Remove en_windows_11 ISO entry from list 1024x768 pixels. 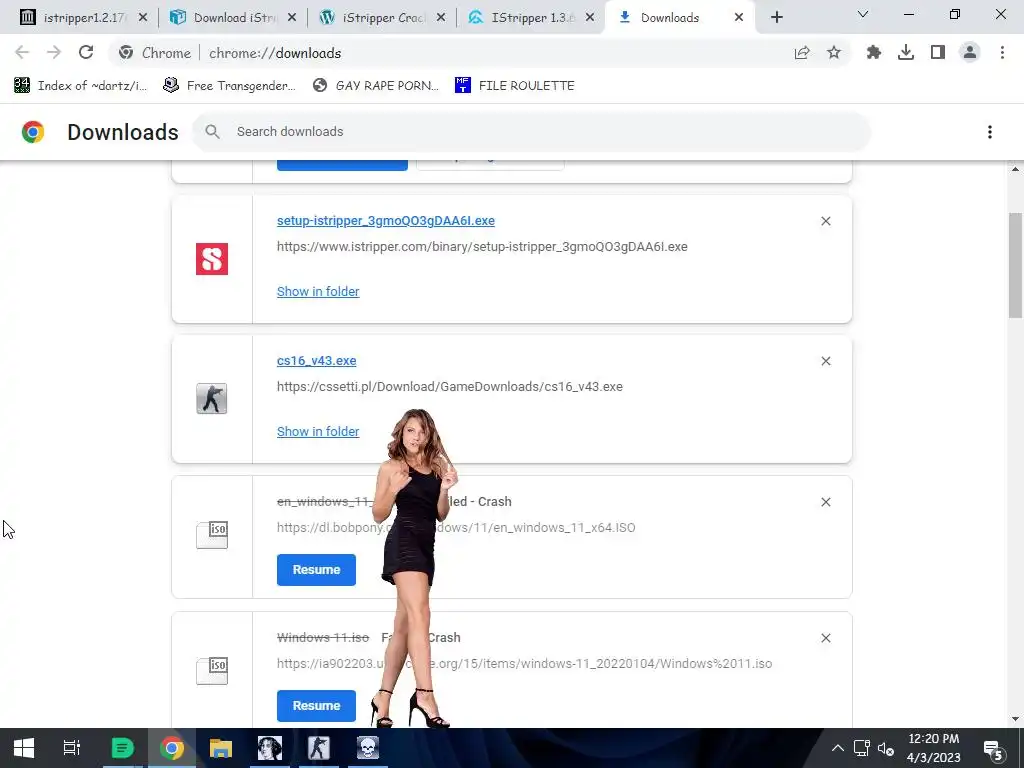pos(825,502)
